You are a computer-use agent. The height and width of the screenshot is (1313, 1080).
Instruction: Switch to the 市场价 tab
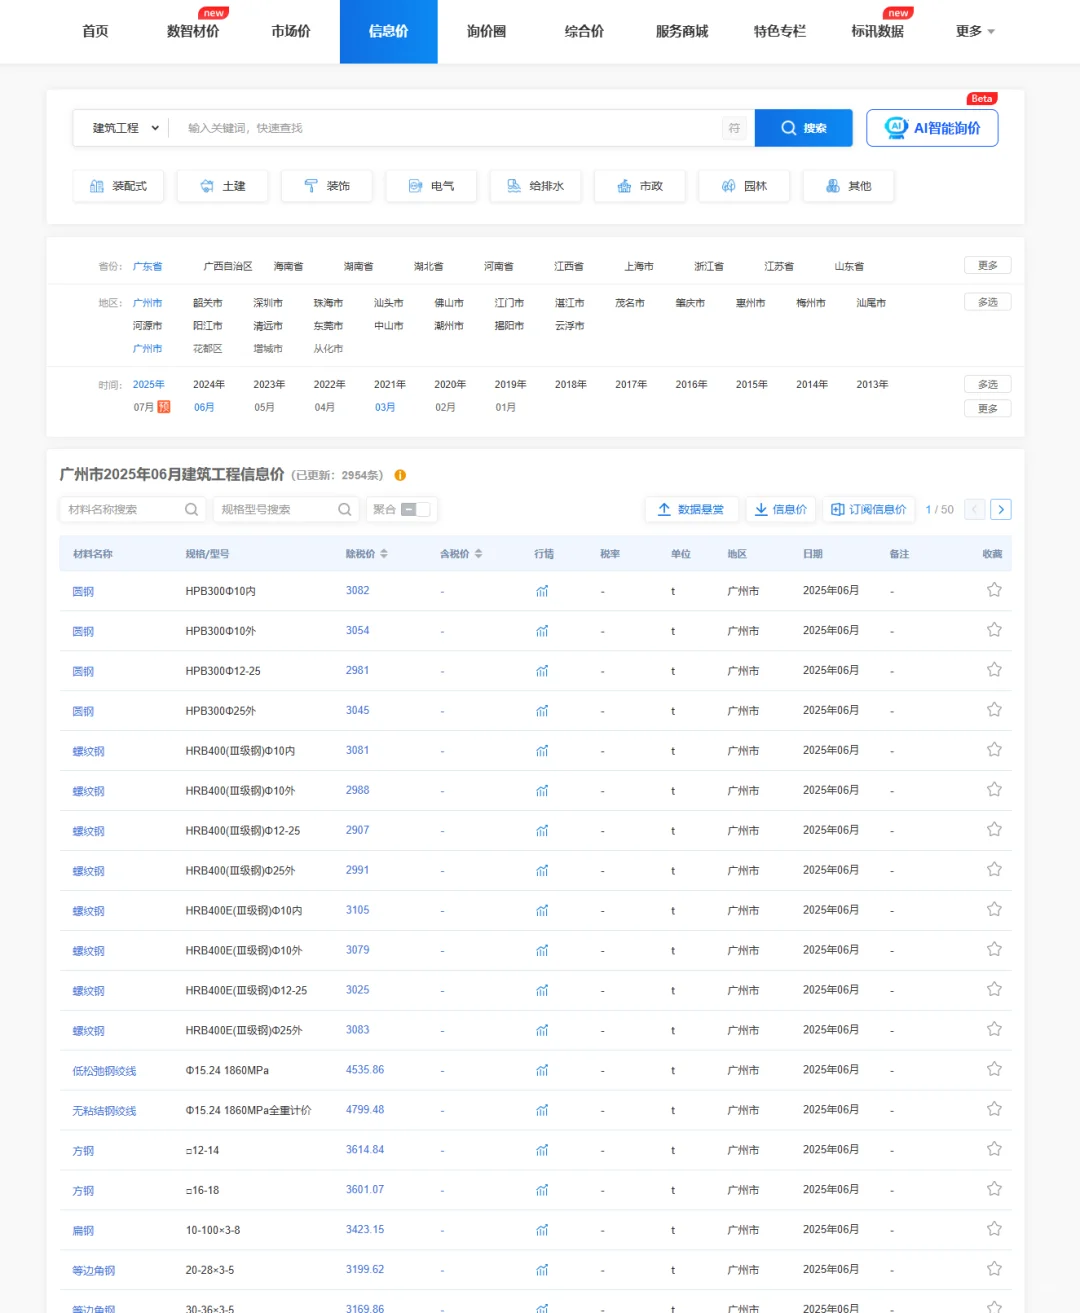coord(289,31)
